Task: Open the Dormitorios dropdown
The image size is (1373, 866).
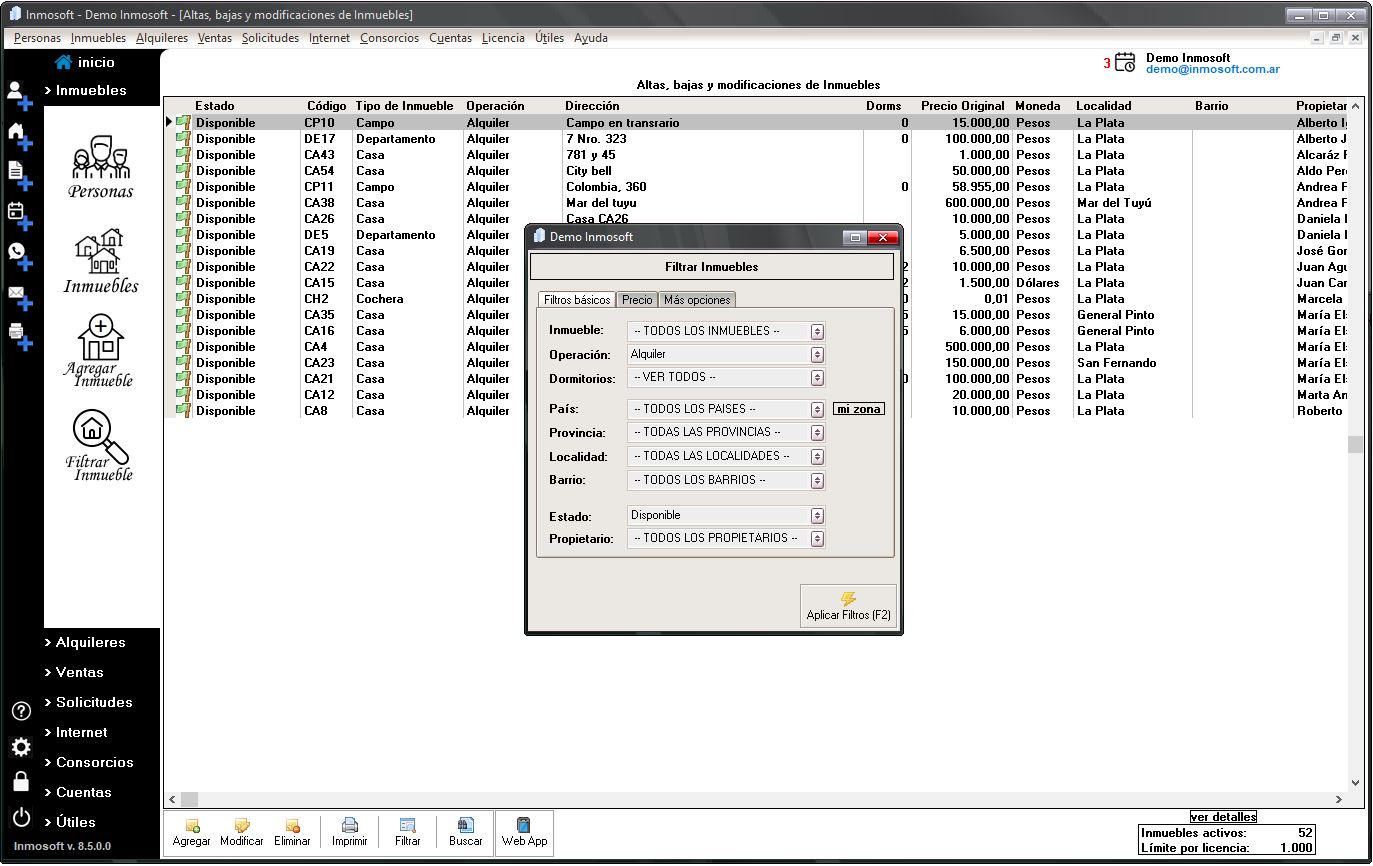Action: coord(726,378)
